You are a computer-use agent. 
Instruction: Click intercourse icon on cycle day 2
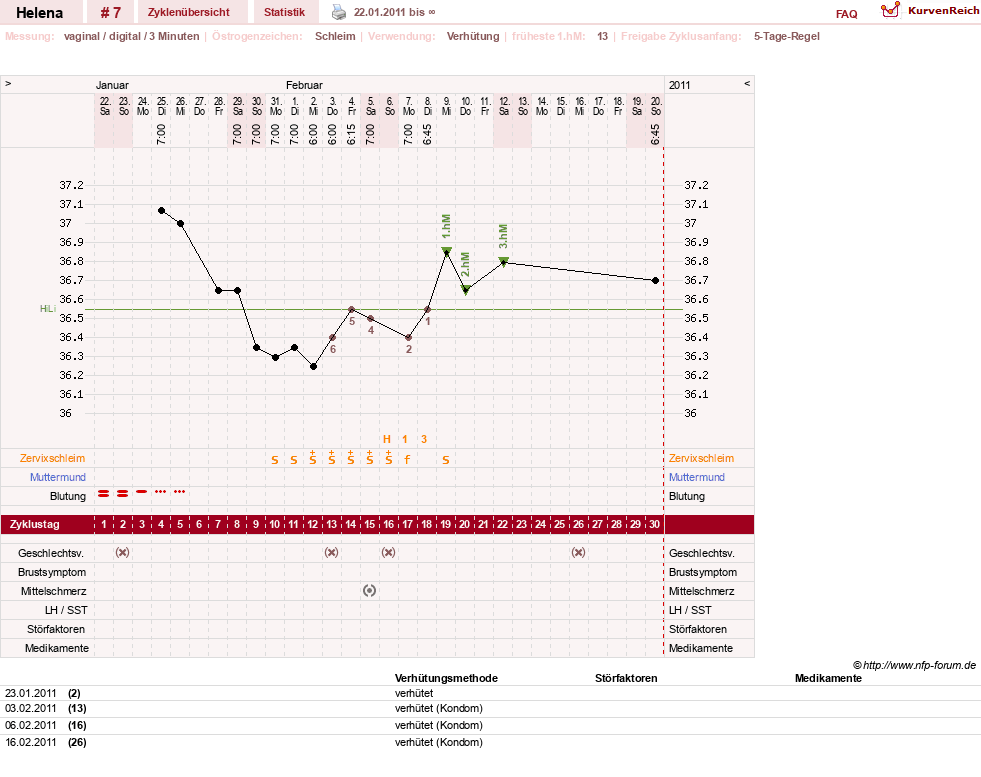[x=123, y=552]
